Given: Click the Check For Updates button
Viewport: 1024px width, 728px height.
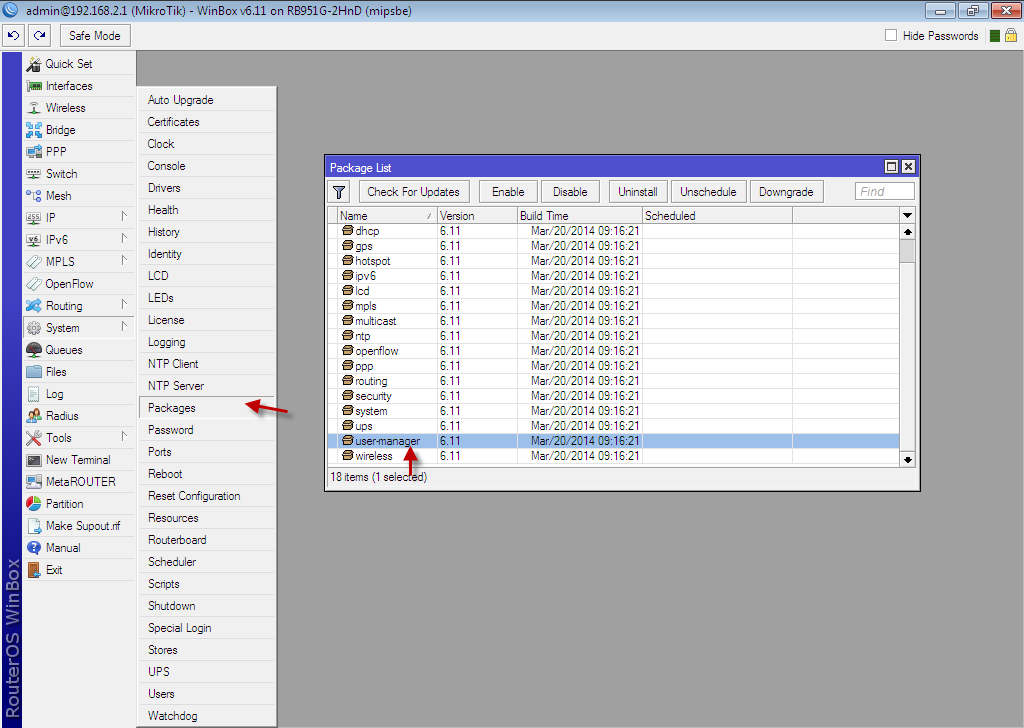Looking at the screenshot, I should pos(413,192).
